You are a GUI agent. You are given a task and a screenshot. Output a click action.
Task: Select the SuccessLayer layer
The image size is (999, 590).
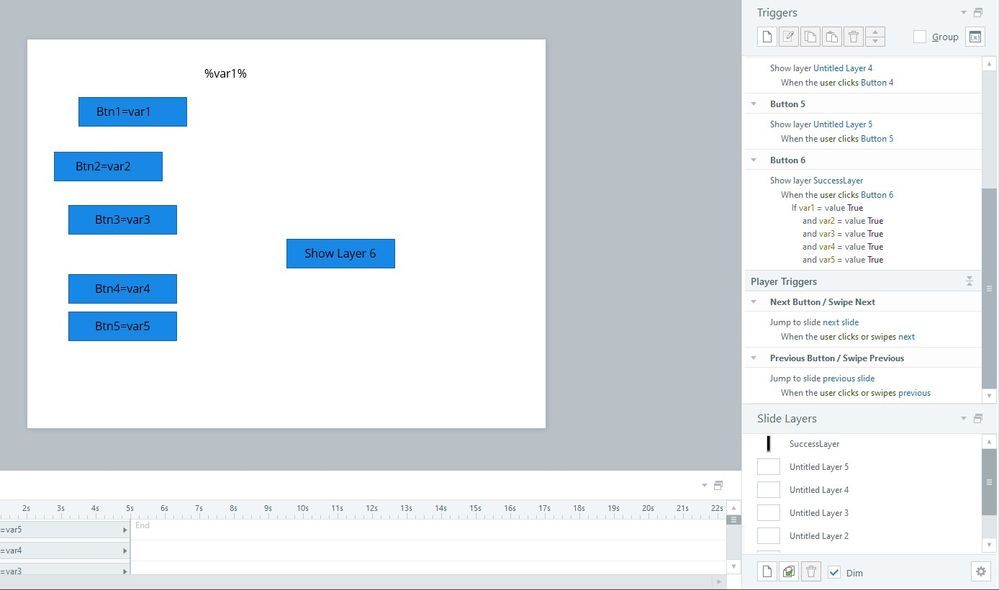tap(814, 444)
